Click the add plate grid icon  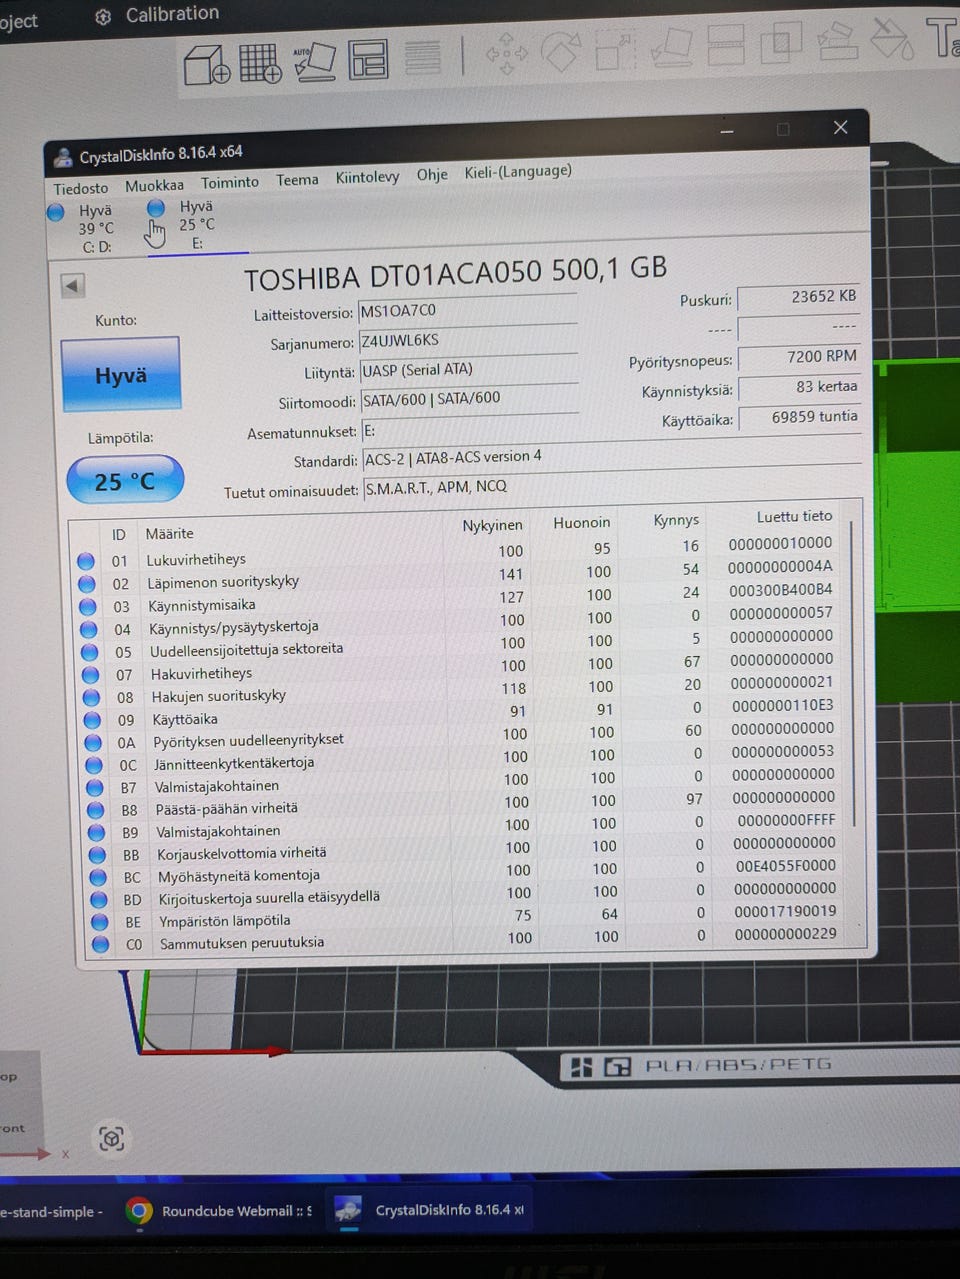pyautogui.click(x=260, y=63)
